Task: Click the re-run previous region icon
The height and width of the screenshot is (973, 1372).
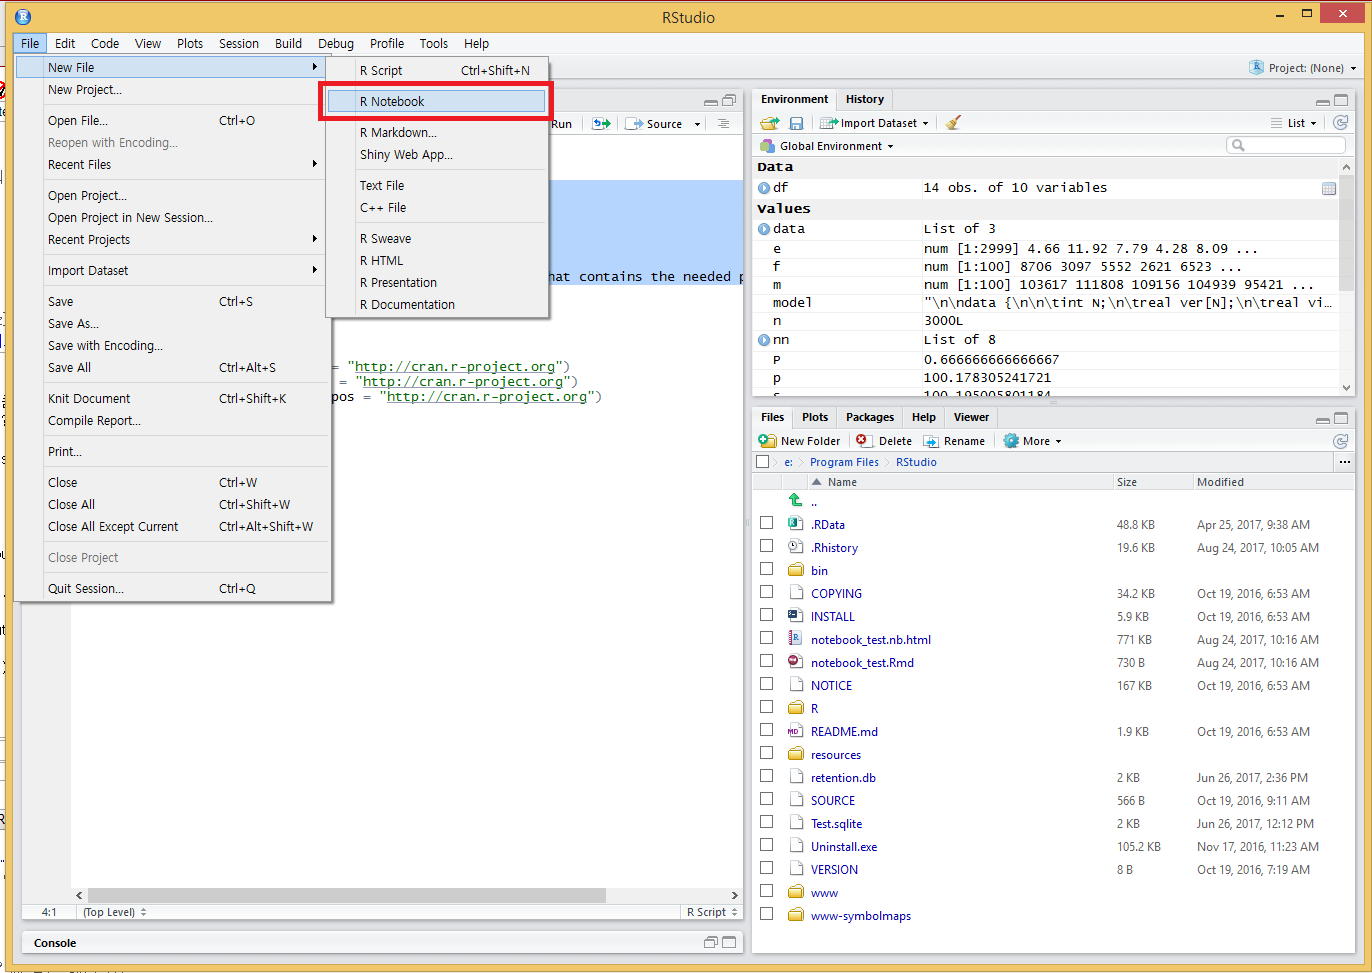Action: click(x=601, y=124)
